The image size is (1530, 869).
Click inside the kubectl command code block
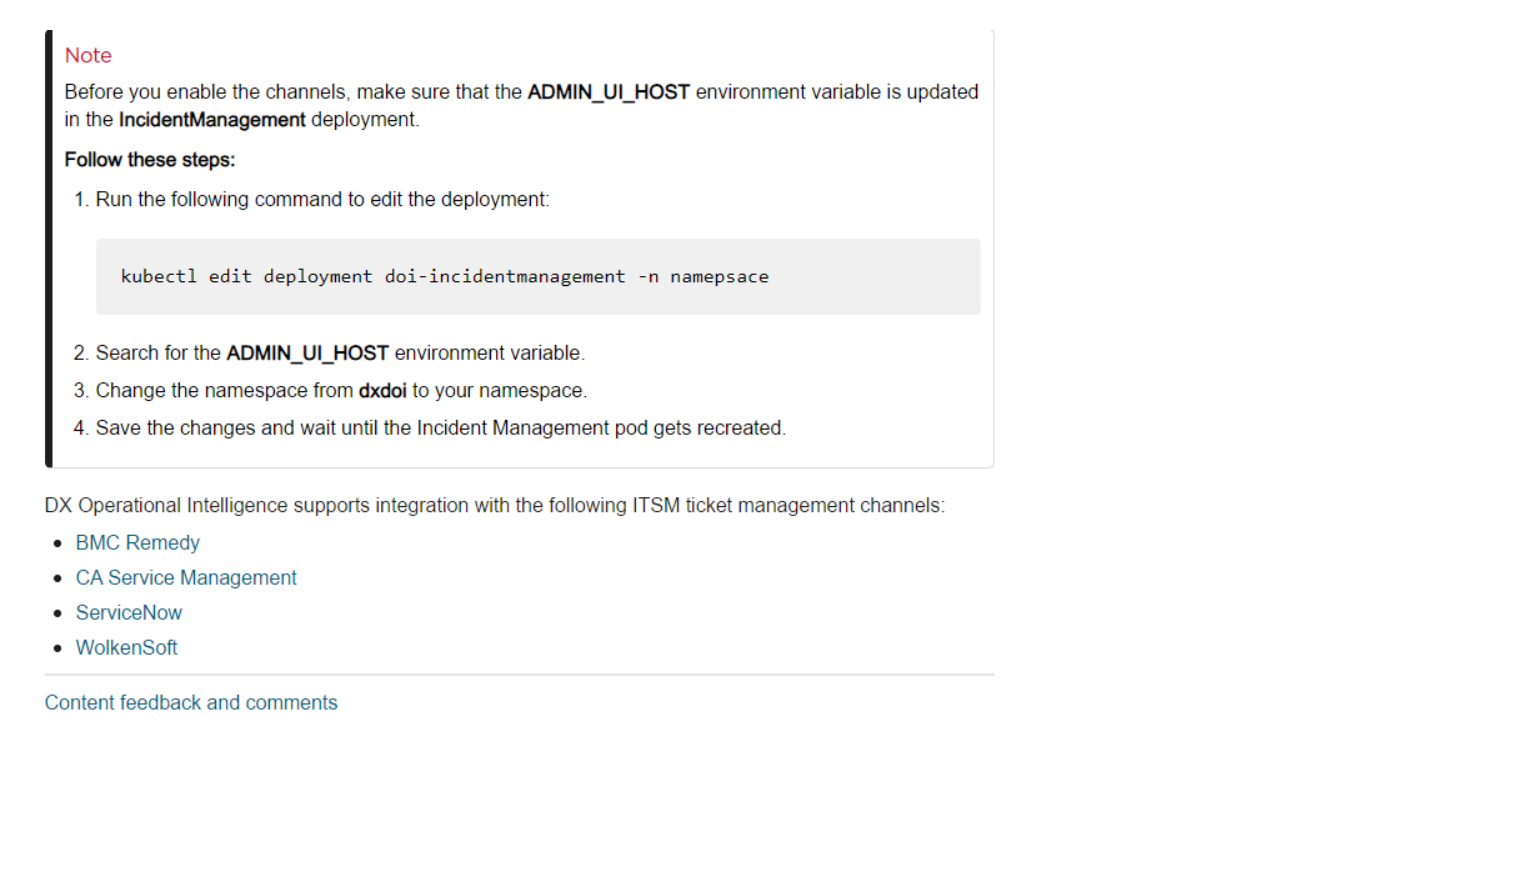tap(870, 277)
